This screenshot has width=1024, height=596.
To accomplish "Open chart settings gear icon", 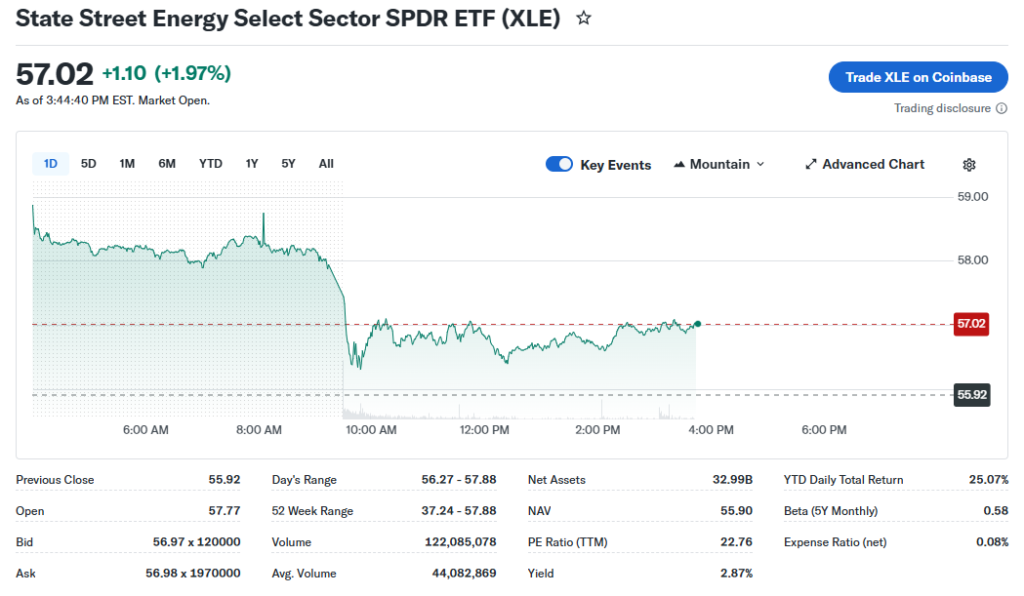I will (968, 165).
